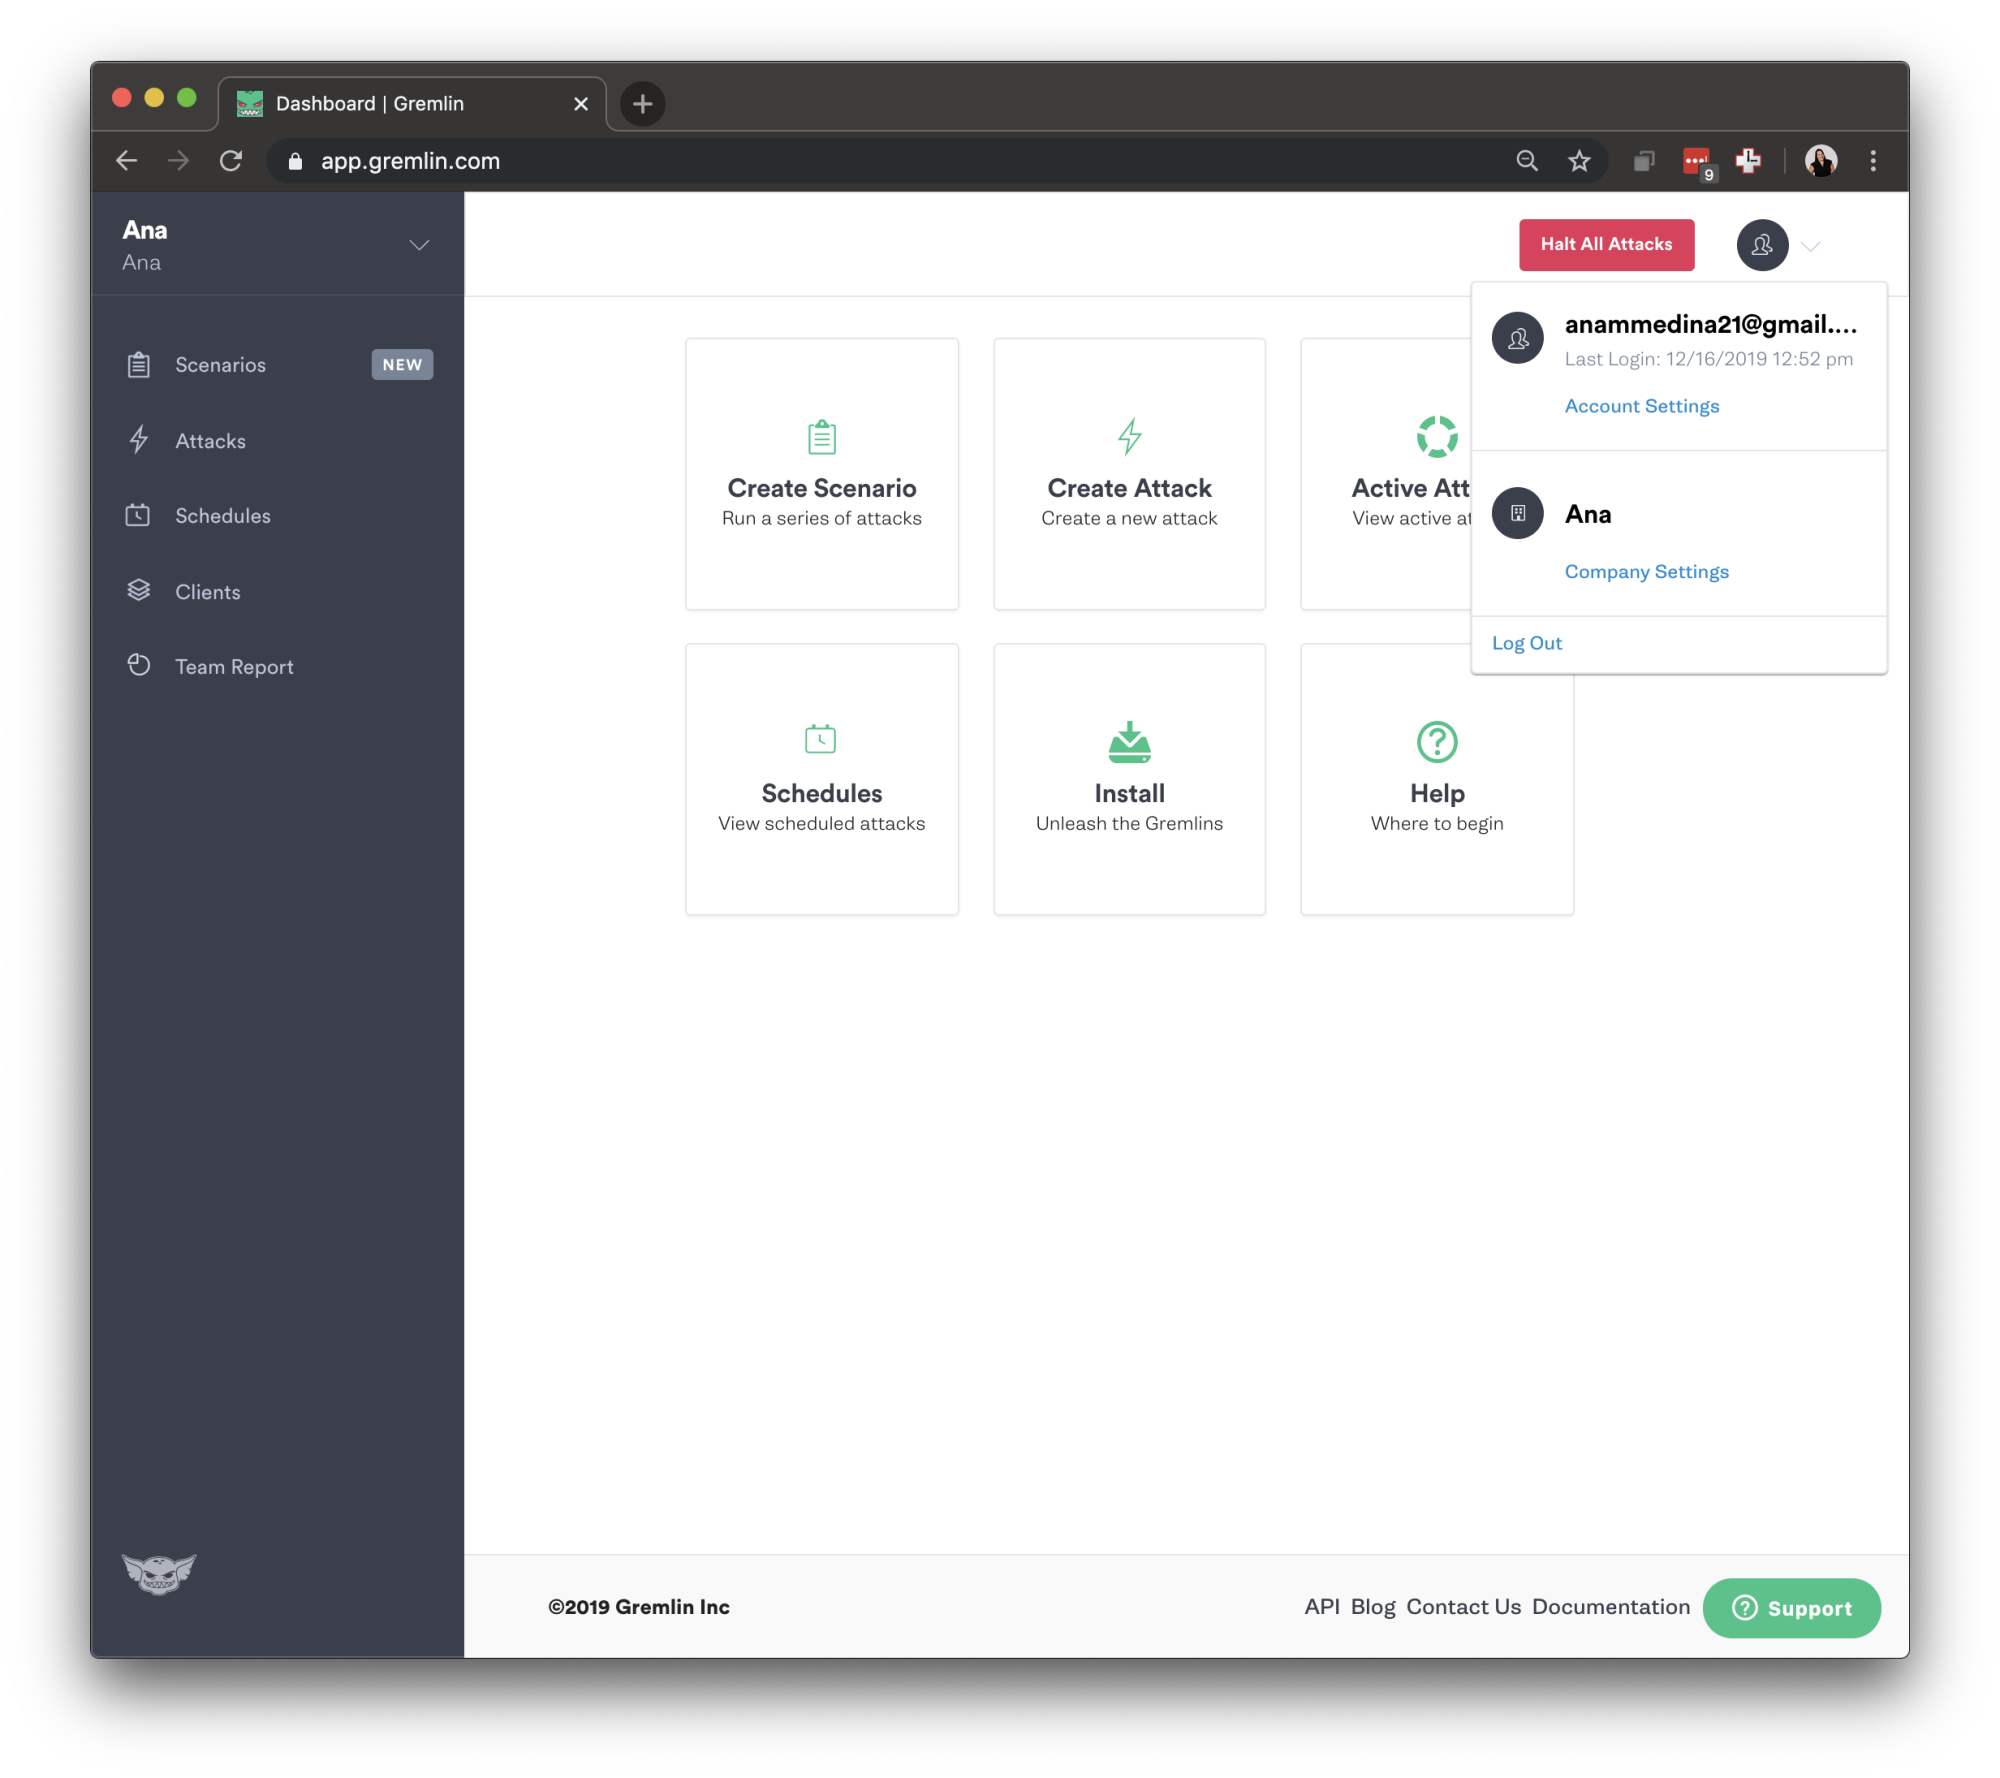Click the anammedina21@gmail email text
Screen dimensions: 2000x1778
click(x=1710, y=324)
